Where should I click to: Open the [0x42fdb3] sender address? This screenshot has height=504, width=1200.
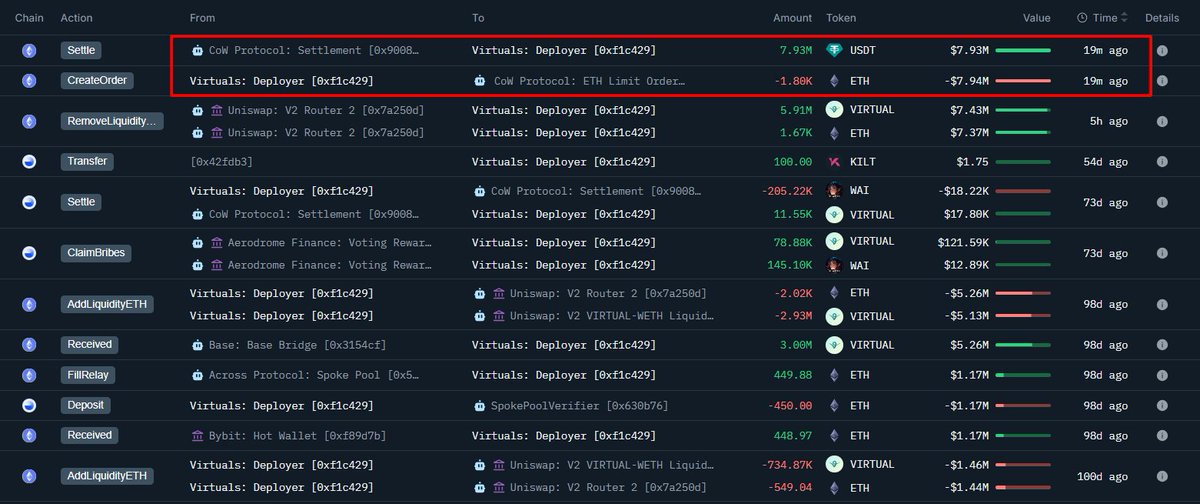(x=221, y=162)
